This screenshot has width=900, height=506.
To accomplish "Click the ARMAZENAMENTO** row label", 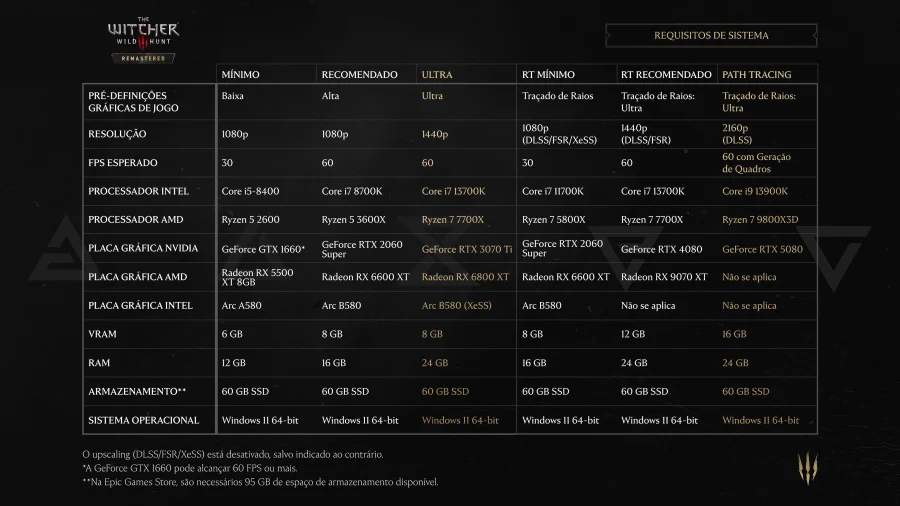I will tap(137, 391).
